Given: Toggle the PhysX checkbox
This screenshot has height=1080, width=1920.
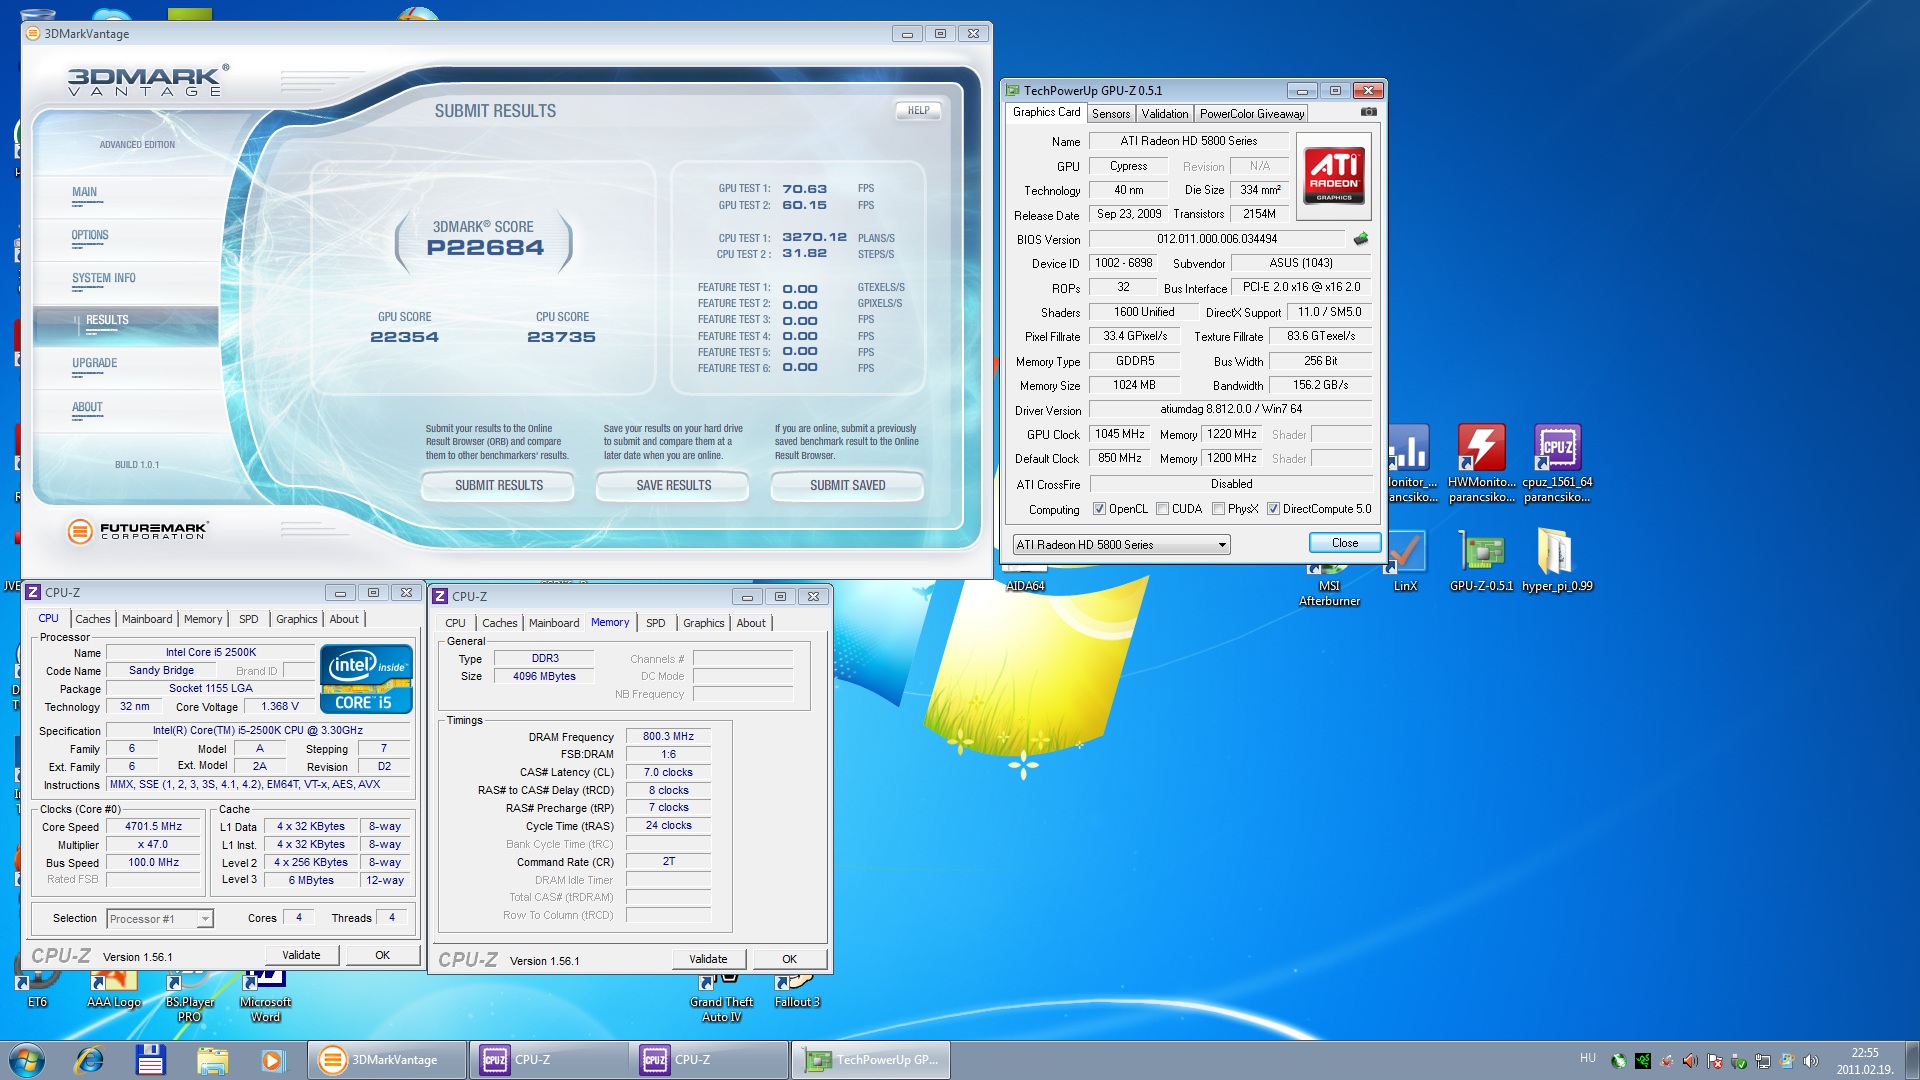Looking at the screenshot, I should click(x=1218, y=509).
